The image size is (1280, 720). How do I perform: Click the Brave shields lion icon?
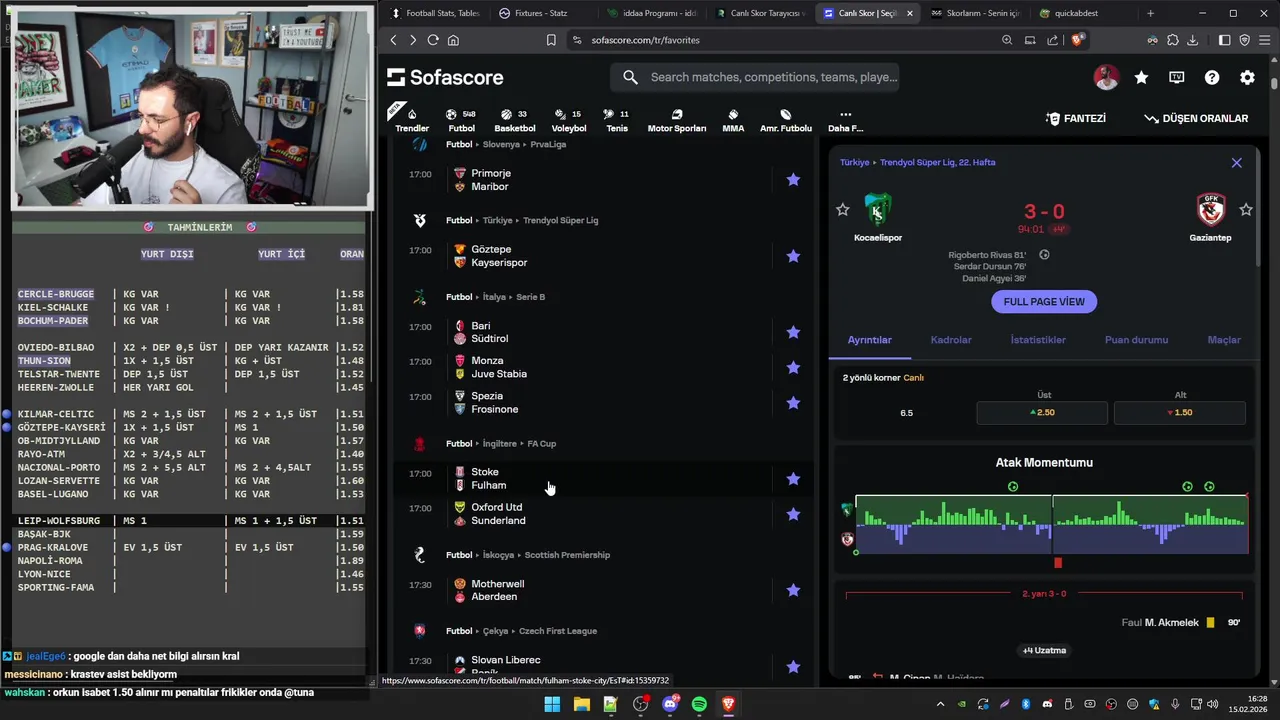tap(1077, 40)
